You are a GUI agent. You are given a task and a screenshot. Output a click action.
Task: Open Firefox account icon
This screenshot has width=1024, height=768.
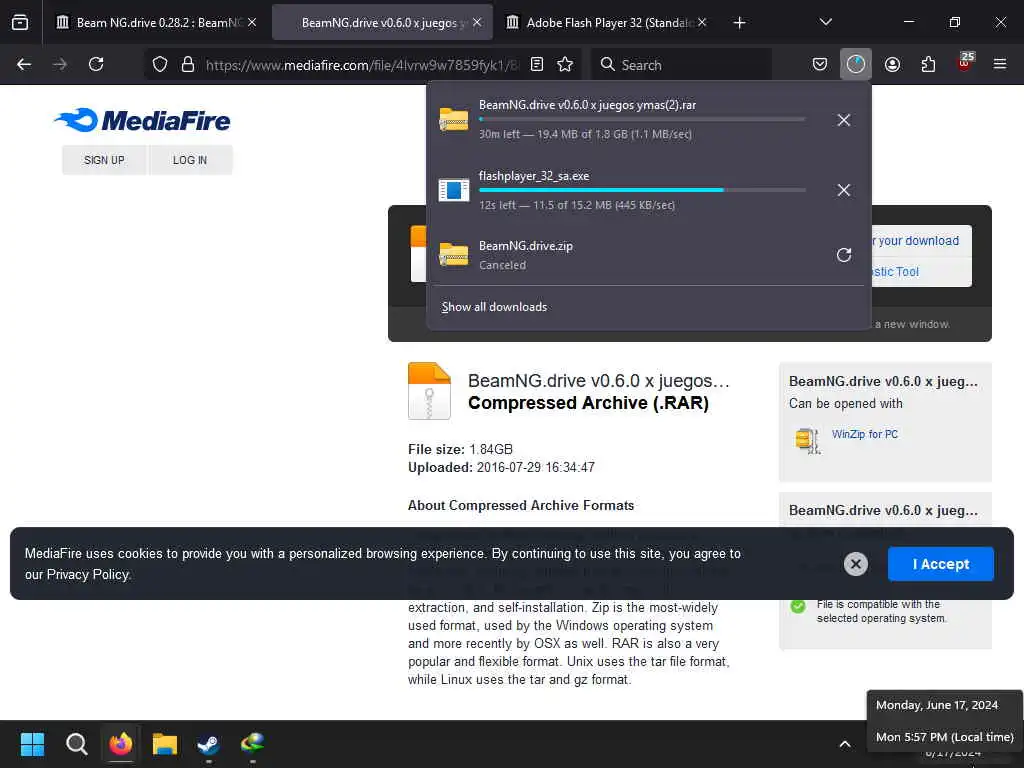click(x=892, y=64)
